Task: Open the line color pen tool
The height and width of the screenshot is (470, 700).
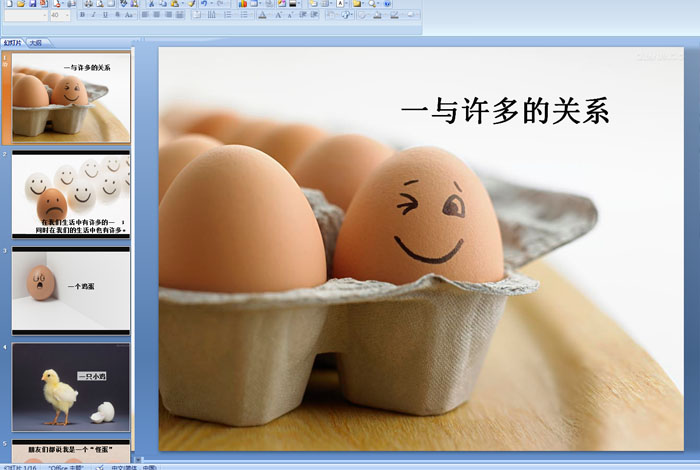Action: (x=394, y=15)
